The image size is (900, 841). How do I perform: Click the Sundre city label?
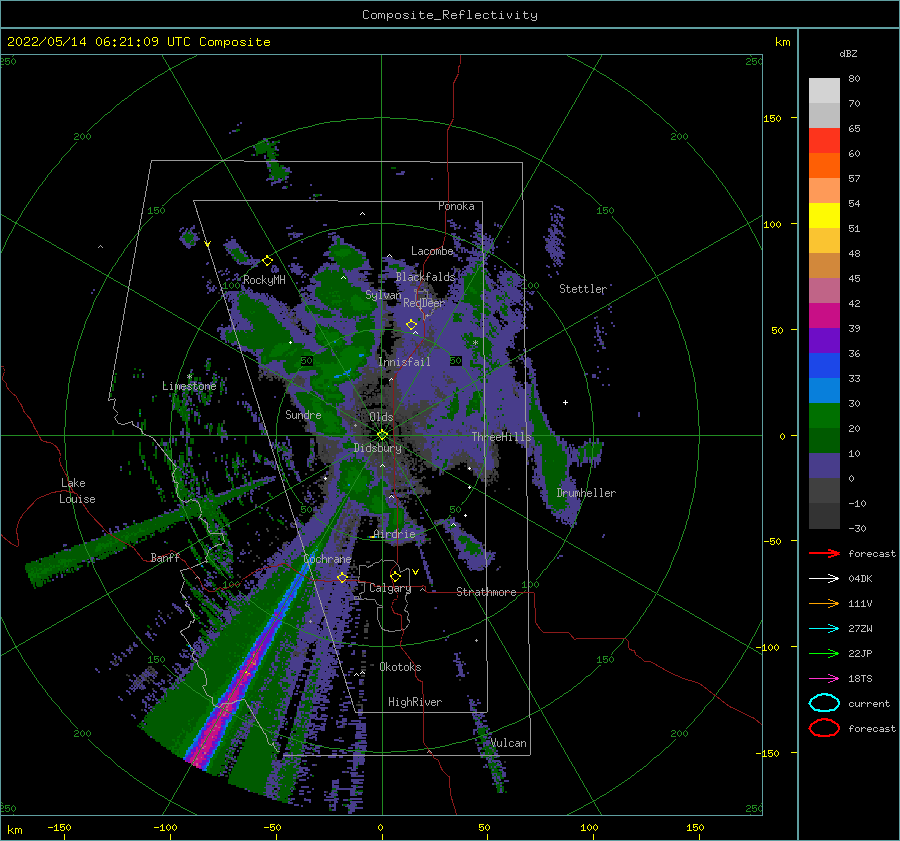pyautogui.click(x=303, y=414)
